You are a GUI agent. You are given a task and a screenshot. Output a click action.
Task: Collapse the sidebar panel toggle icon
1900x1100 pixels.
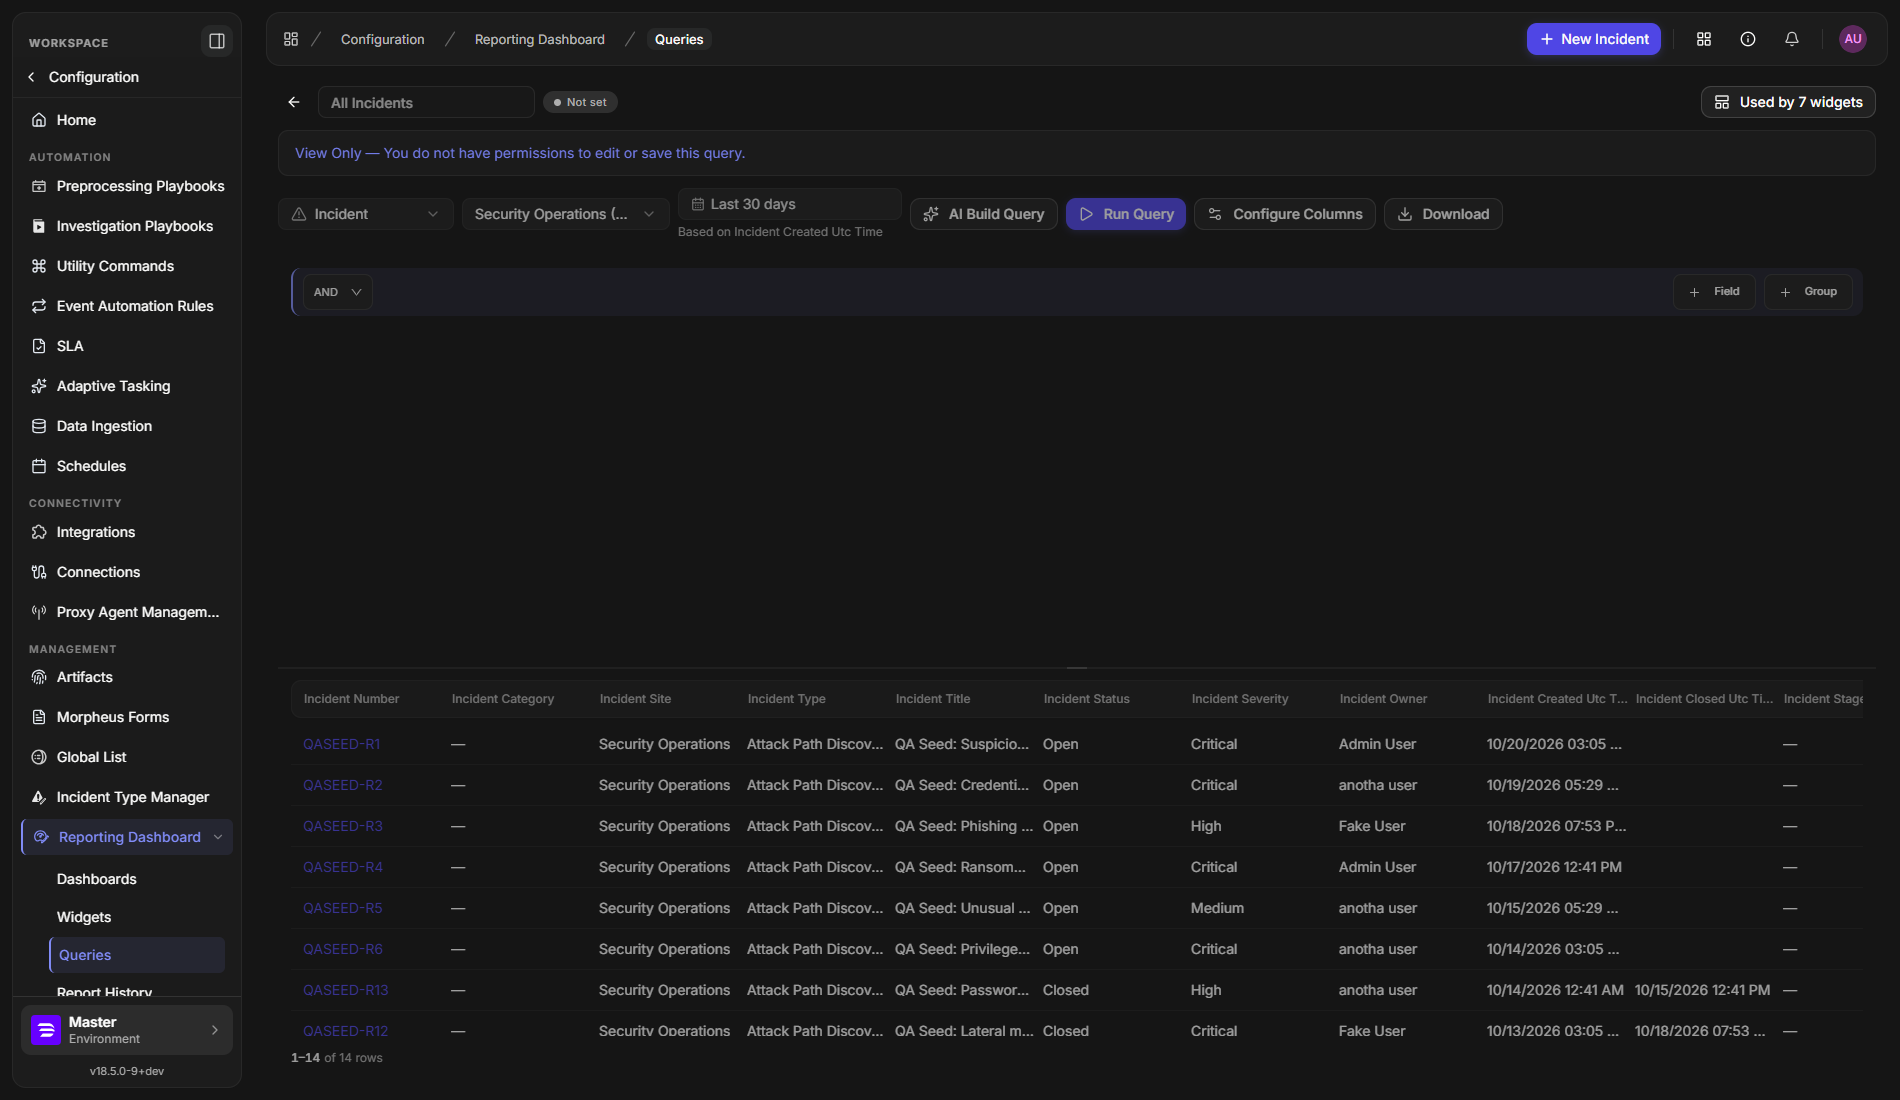(217, 41)
